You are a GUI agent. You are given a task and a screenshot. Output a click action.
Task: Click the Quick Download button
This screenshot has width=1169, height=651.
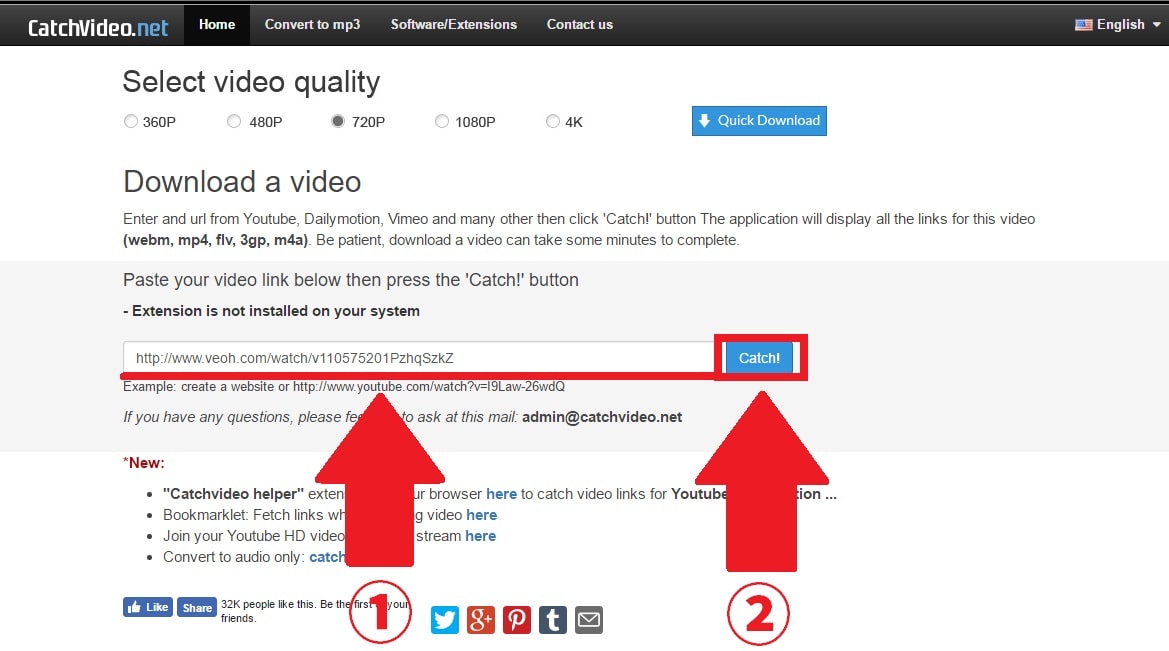[x=759, y=121]
